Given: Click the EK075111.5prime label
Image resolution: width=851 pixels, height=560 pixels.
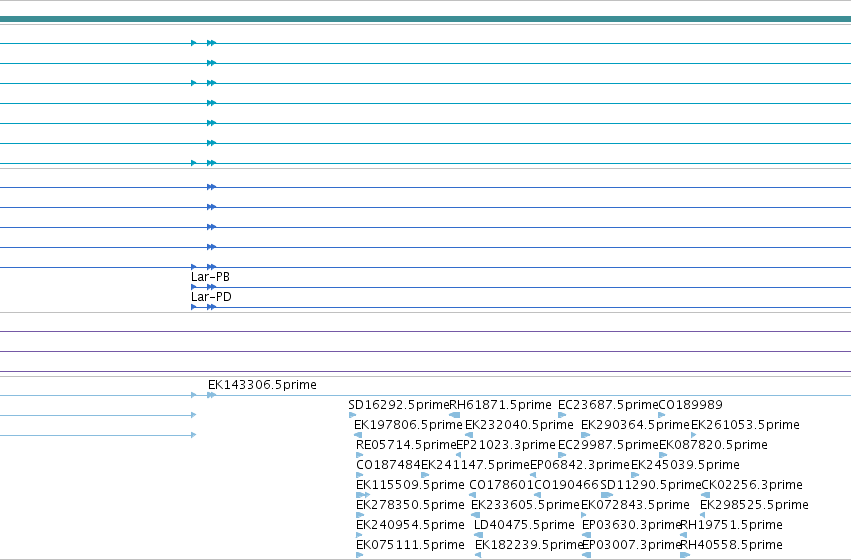Looking at the screenshot, I should pyautogui.click(x=410, y=545).
